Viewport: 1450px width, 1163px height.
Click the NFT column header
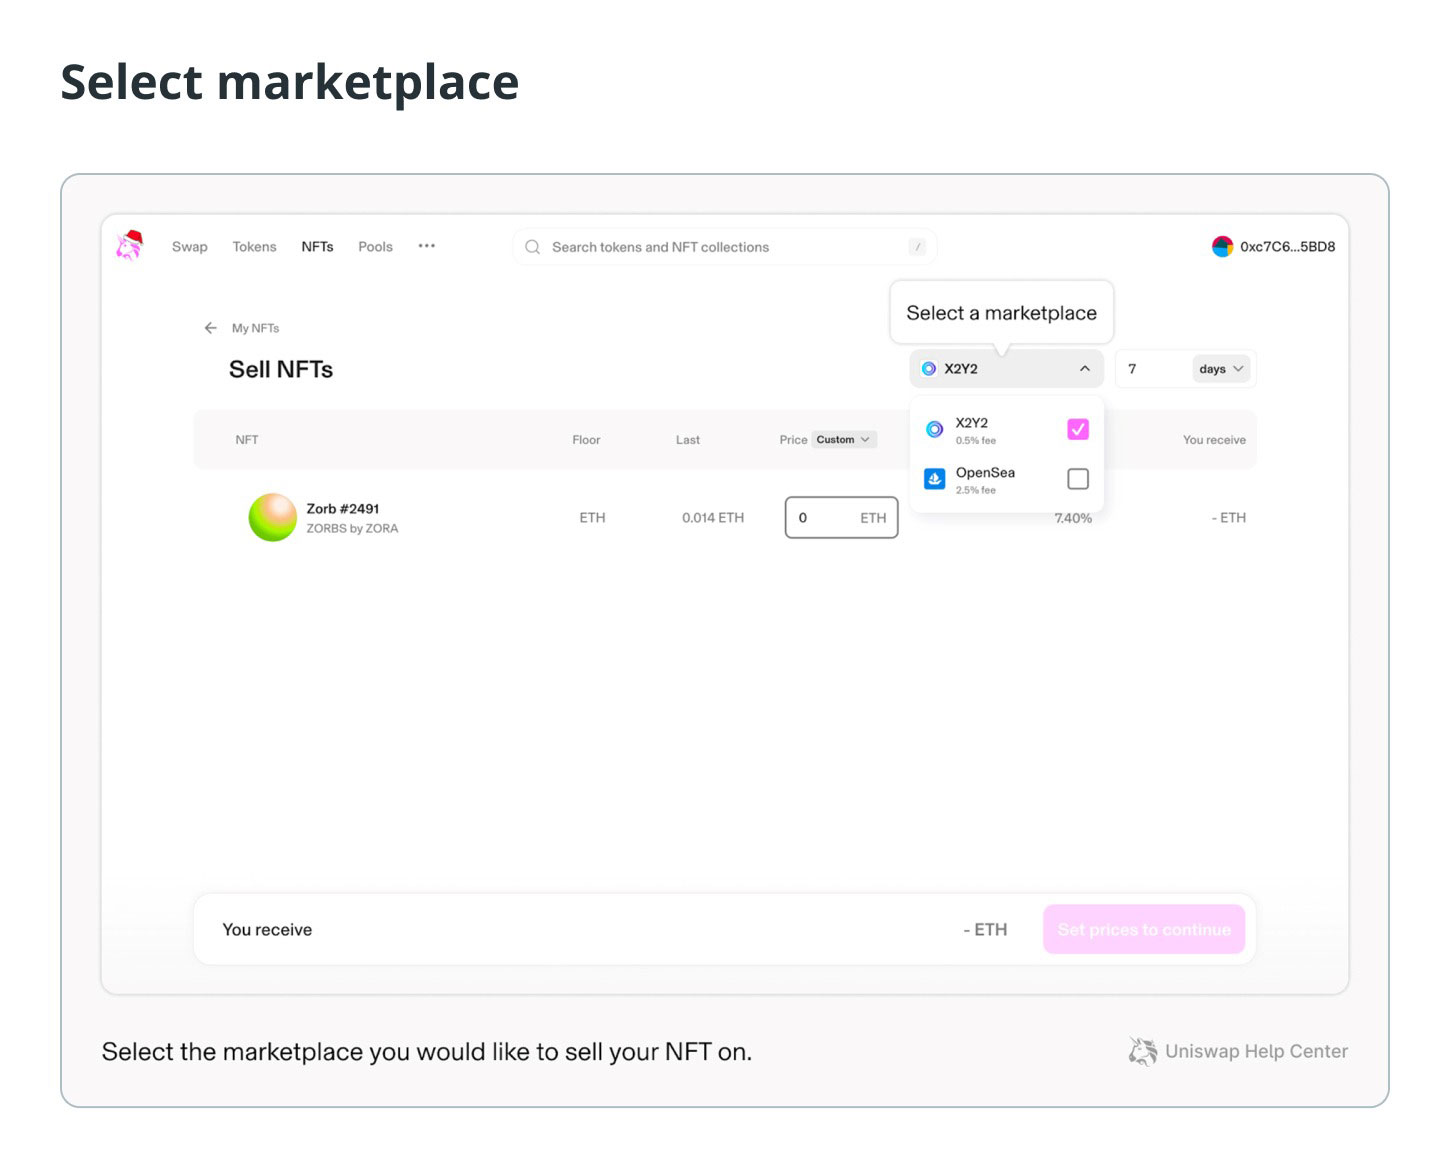pos(247,440)
